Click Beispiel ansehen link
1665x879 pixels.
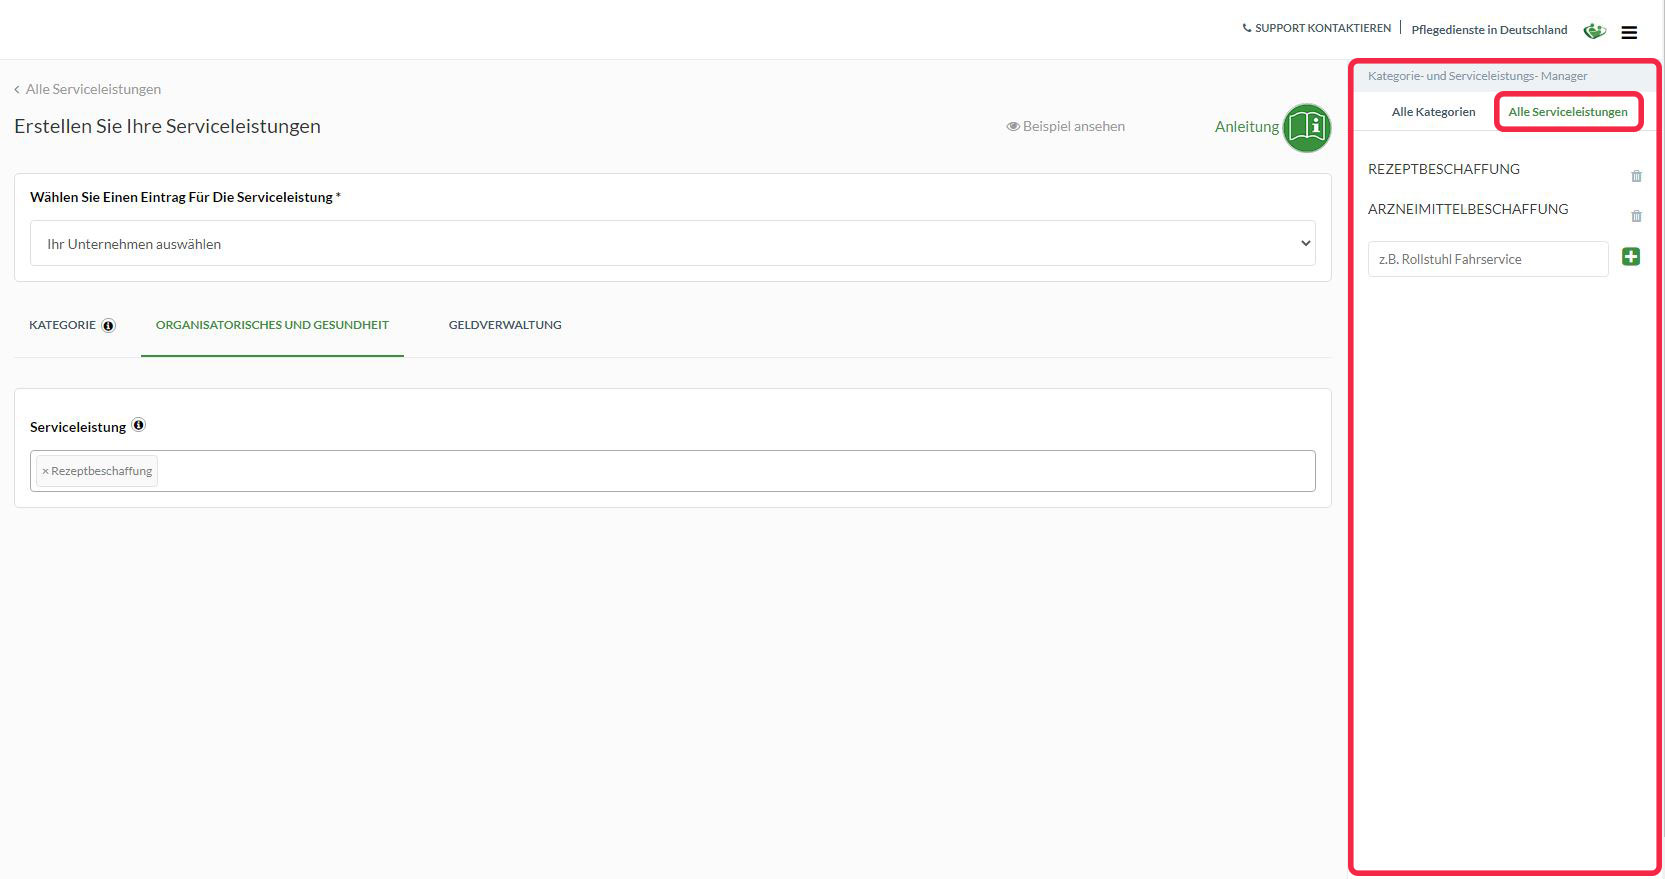pos(1066,126)
